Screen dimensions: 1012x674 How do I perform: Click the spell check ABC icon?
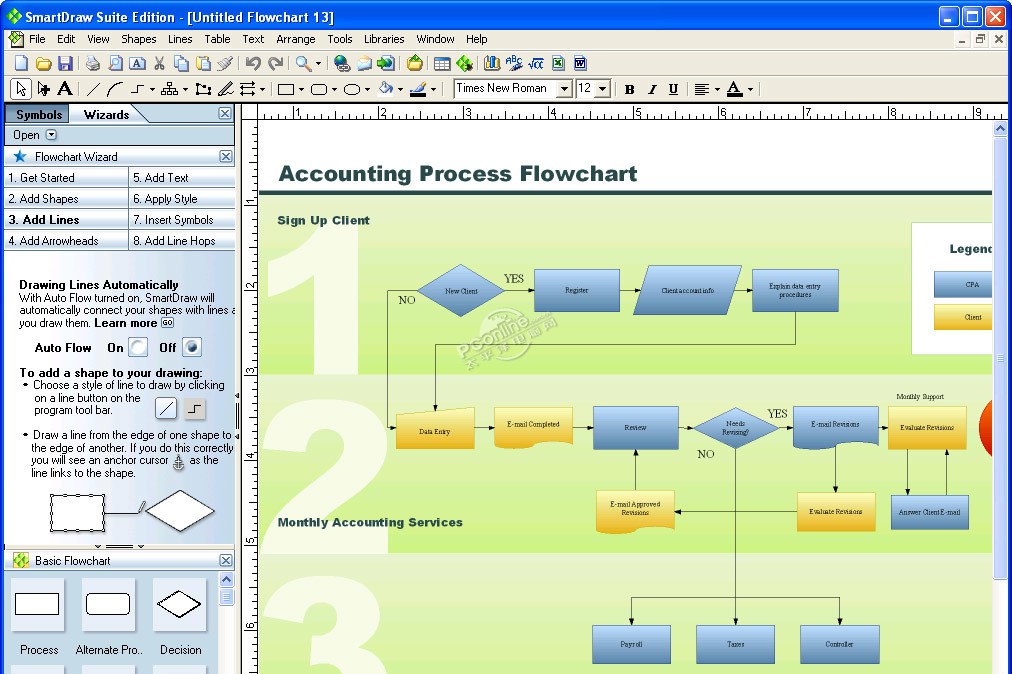pyautogui.click(x=514, y=63)
